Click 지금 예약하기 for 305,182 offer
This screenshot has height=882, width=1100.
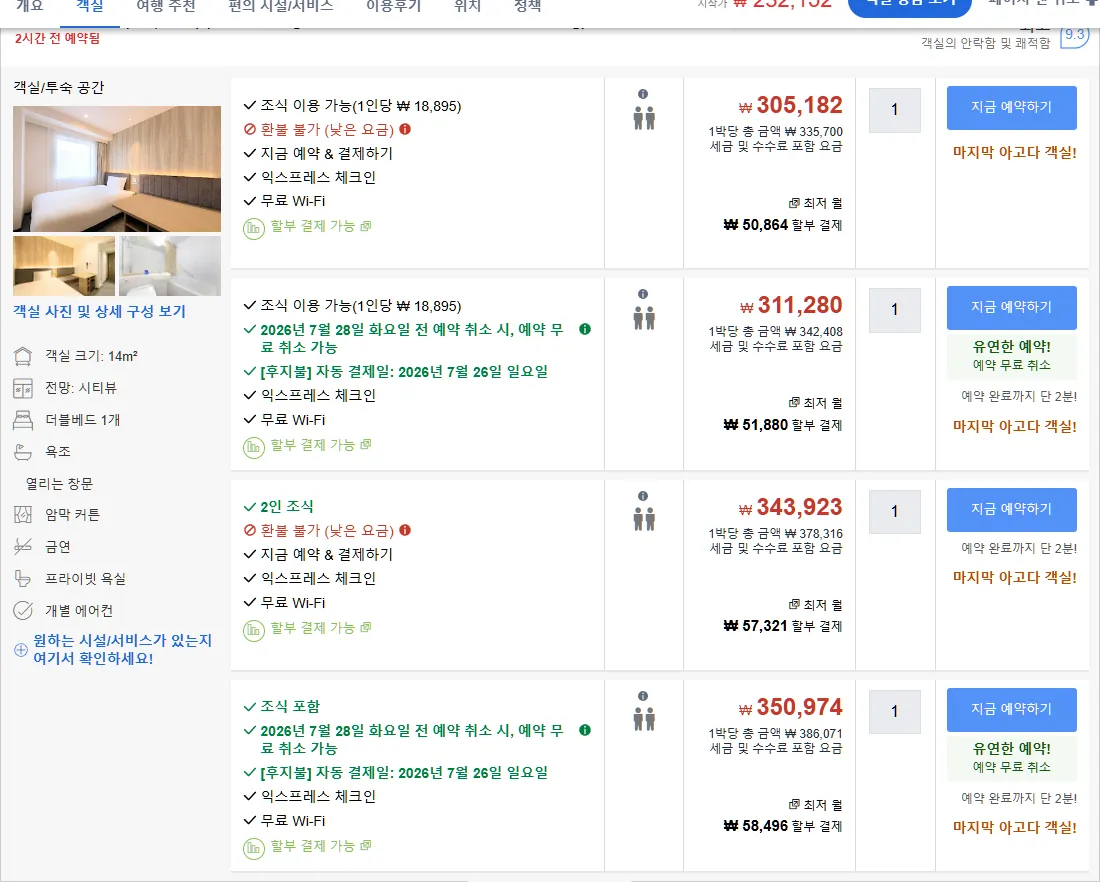[1012, 107]
